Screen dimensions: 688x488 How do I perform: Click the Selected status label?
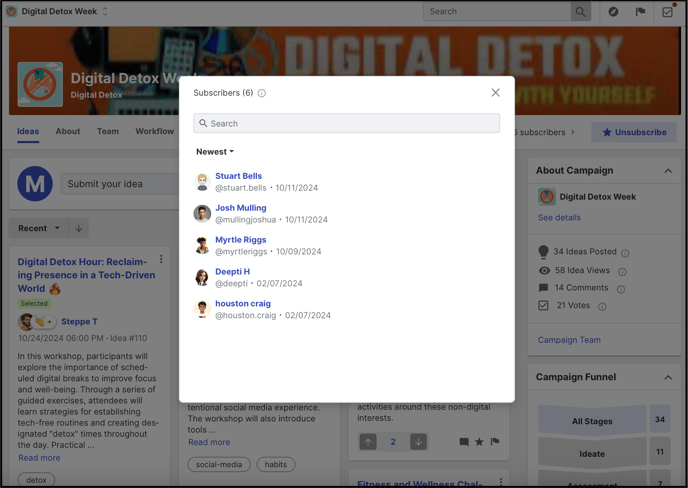(34, 303)
